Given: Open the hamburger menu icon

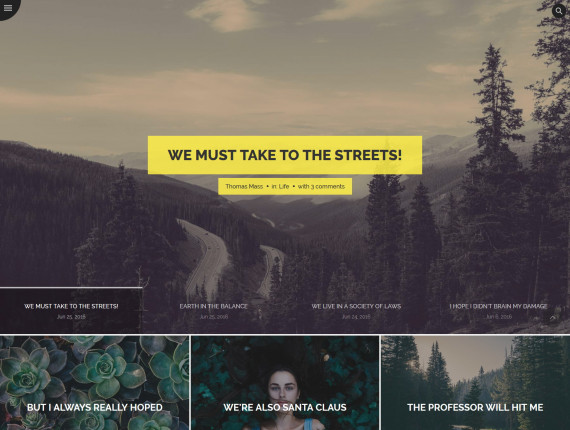Looking at the screenshot, I should click(8, 8).
